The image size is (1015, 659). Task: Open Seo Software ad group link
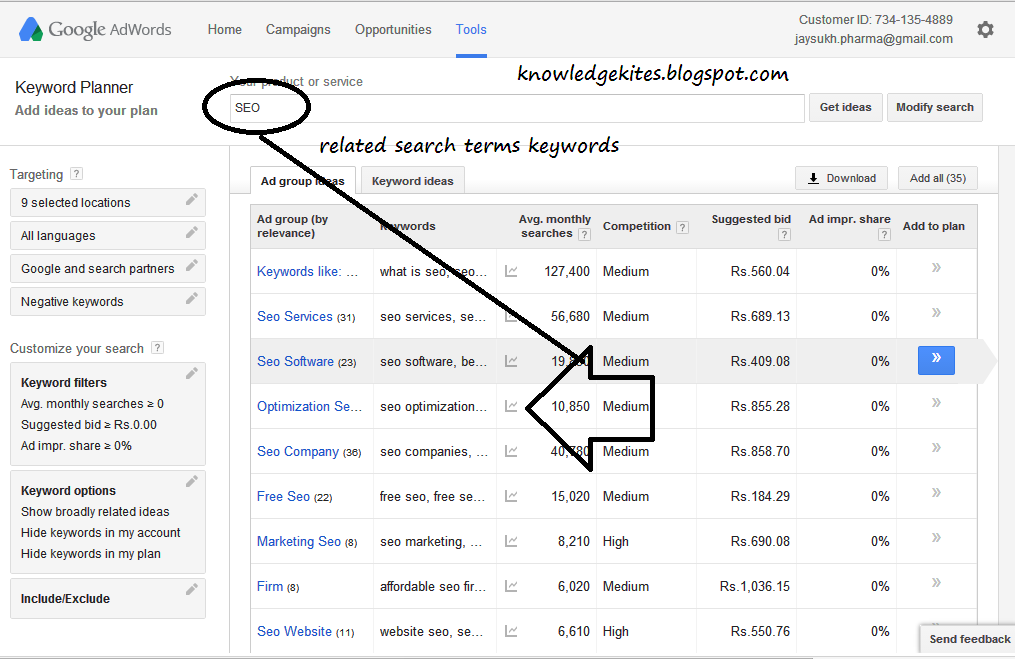coord(295,361)
